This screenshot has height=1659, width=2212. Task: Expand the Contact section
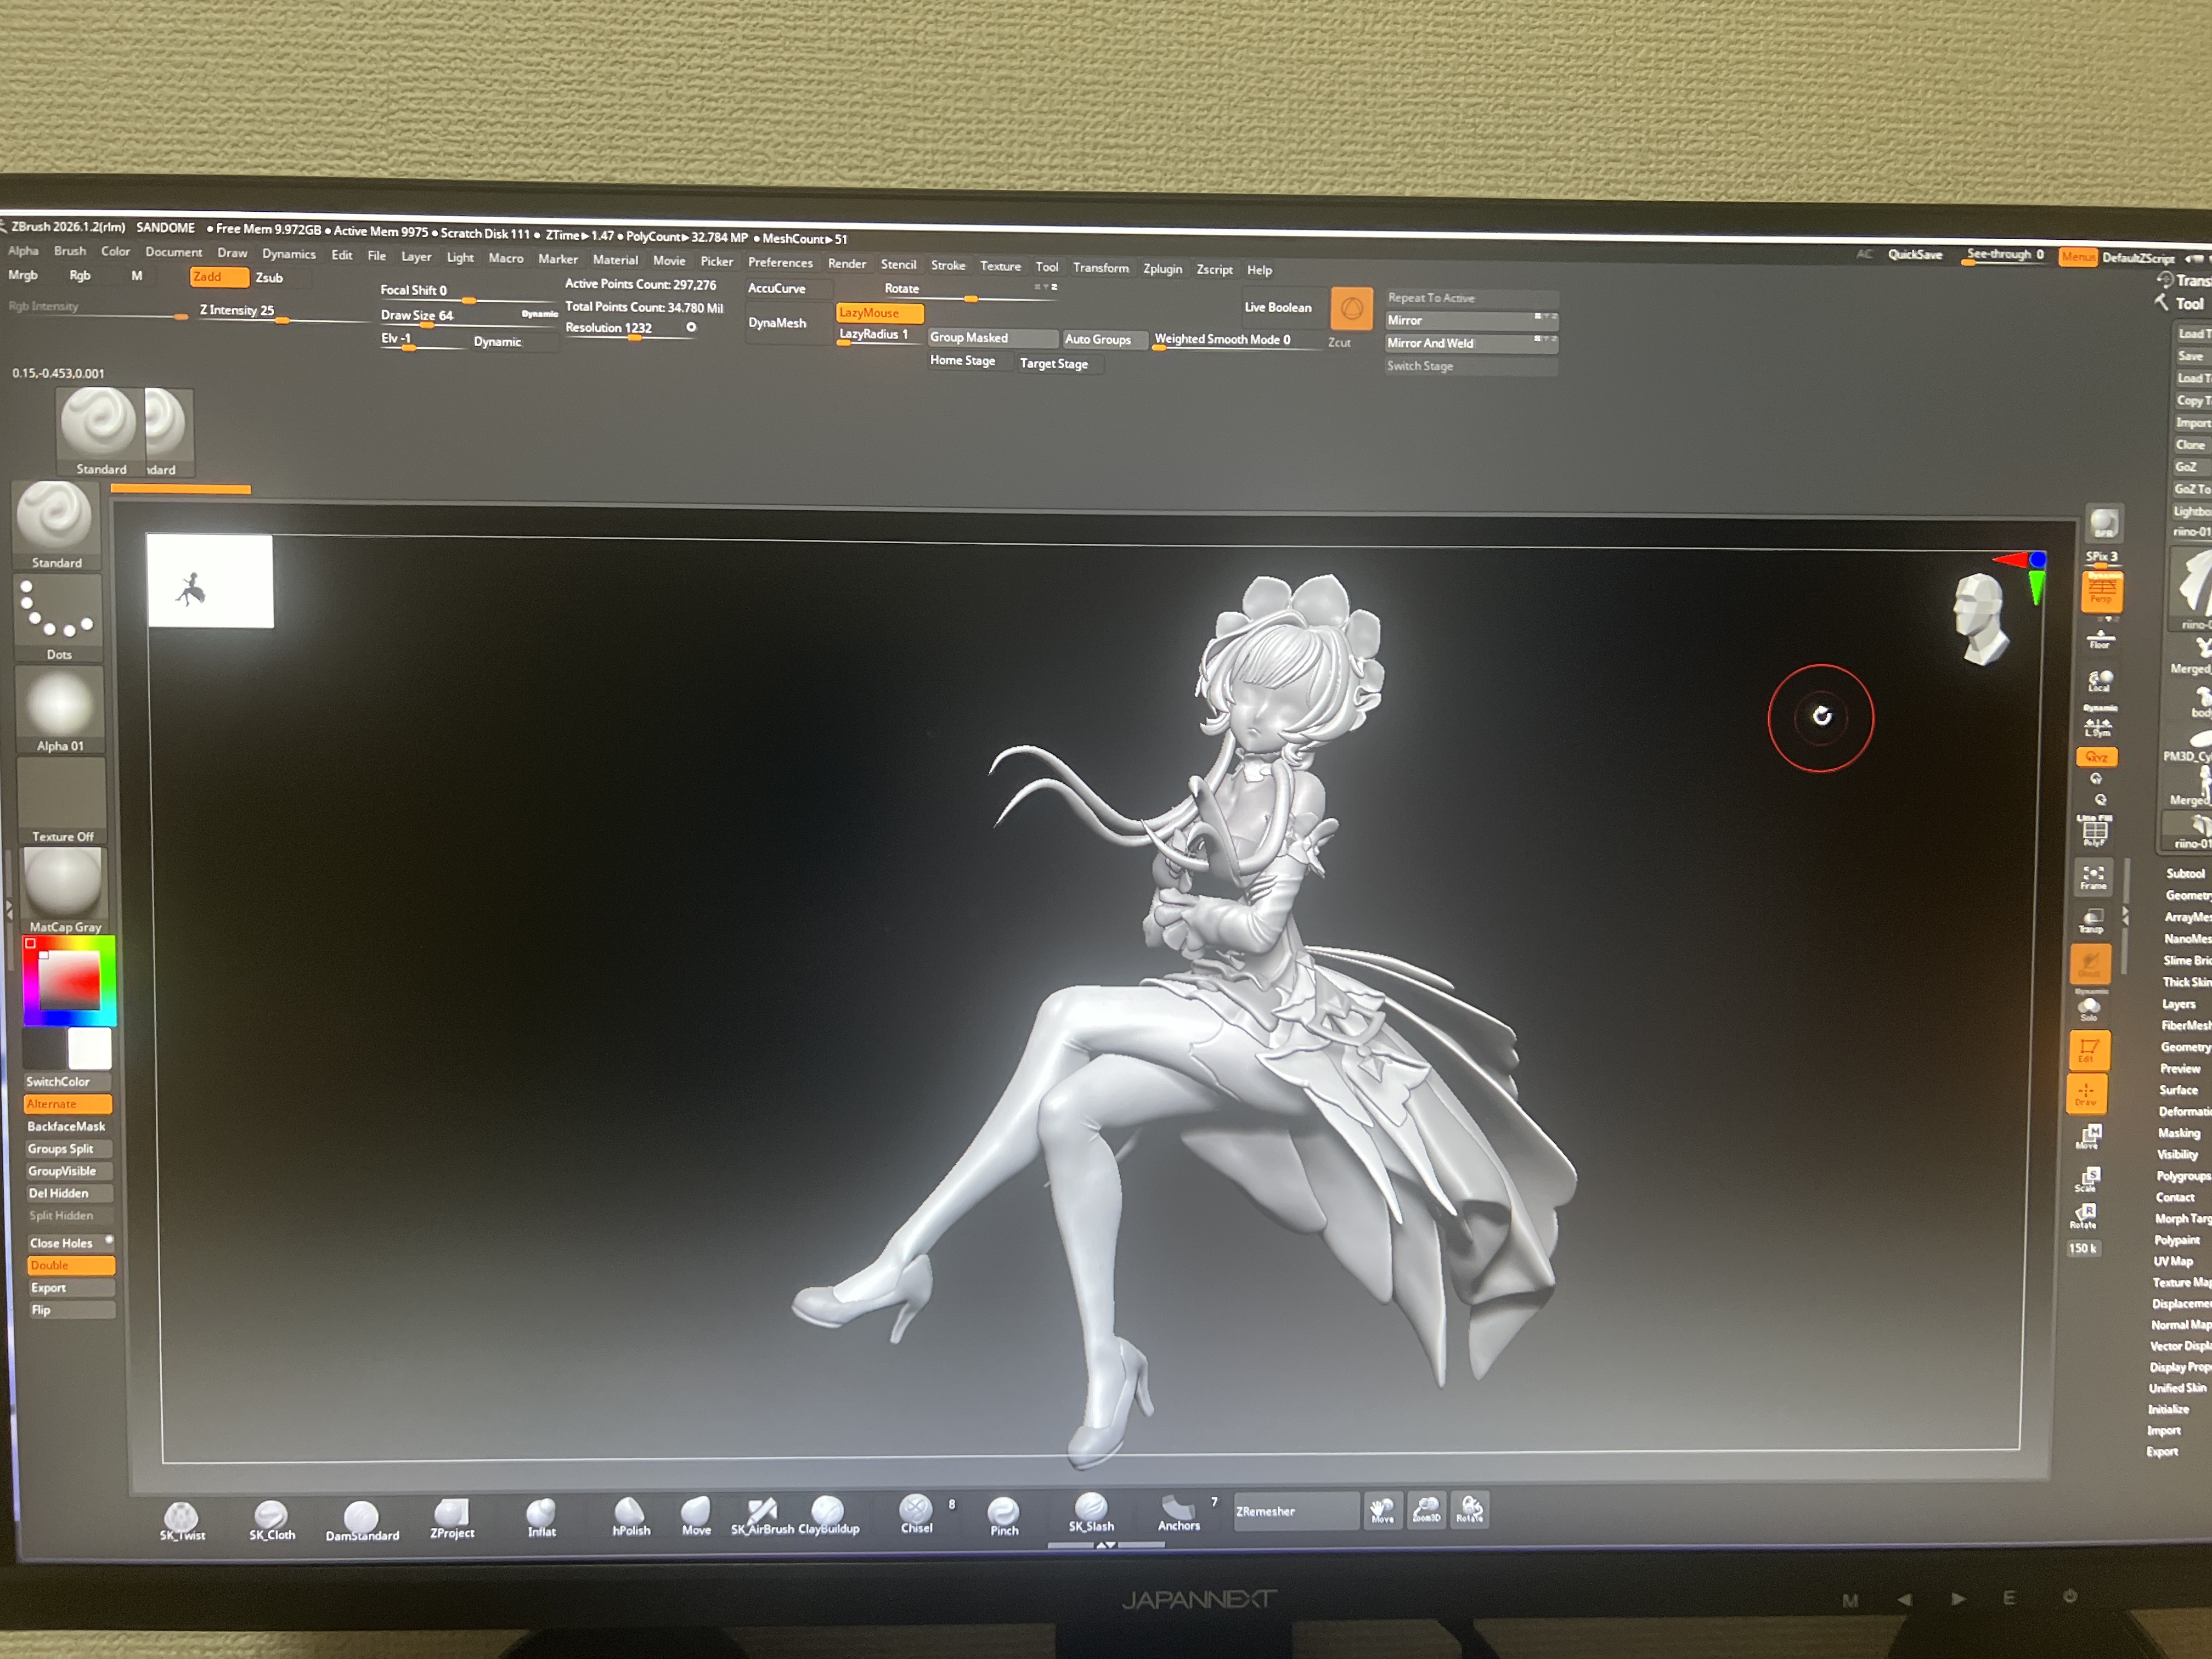[x=2175, y=1197]
